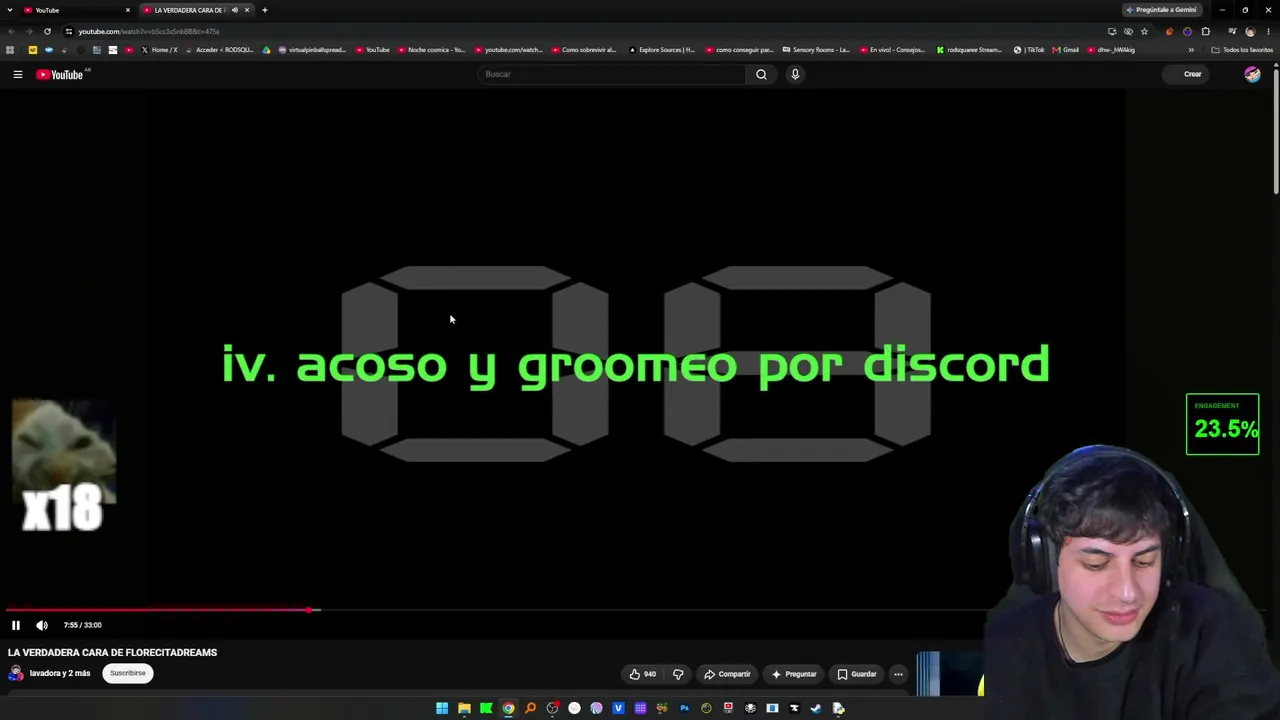
Task: Open the Sensory Rooms bookmark
Action: pos(816,50)
